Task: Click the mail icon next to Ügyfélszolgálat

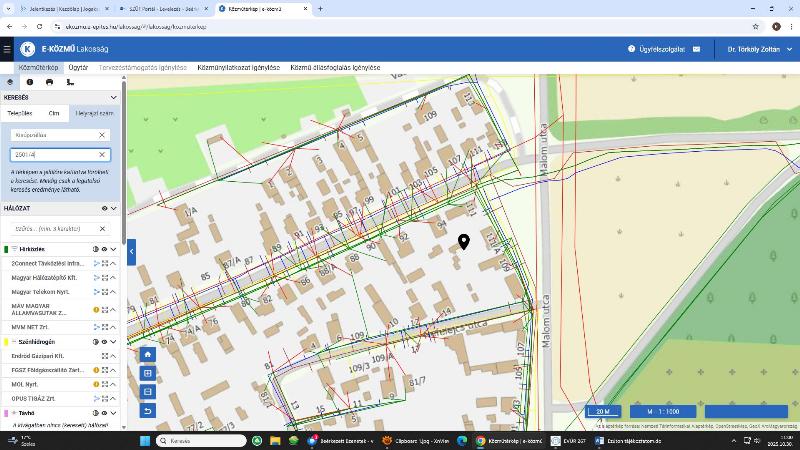Action: (x=696, y=48)
